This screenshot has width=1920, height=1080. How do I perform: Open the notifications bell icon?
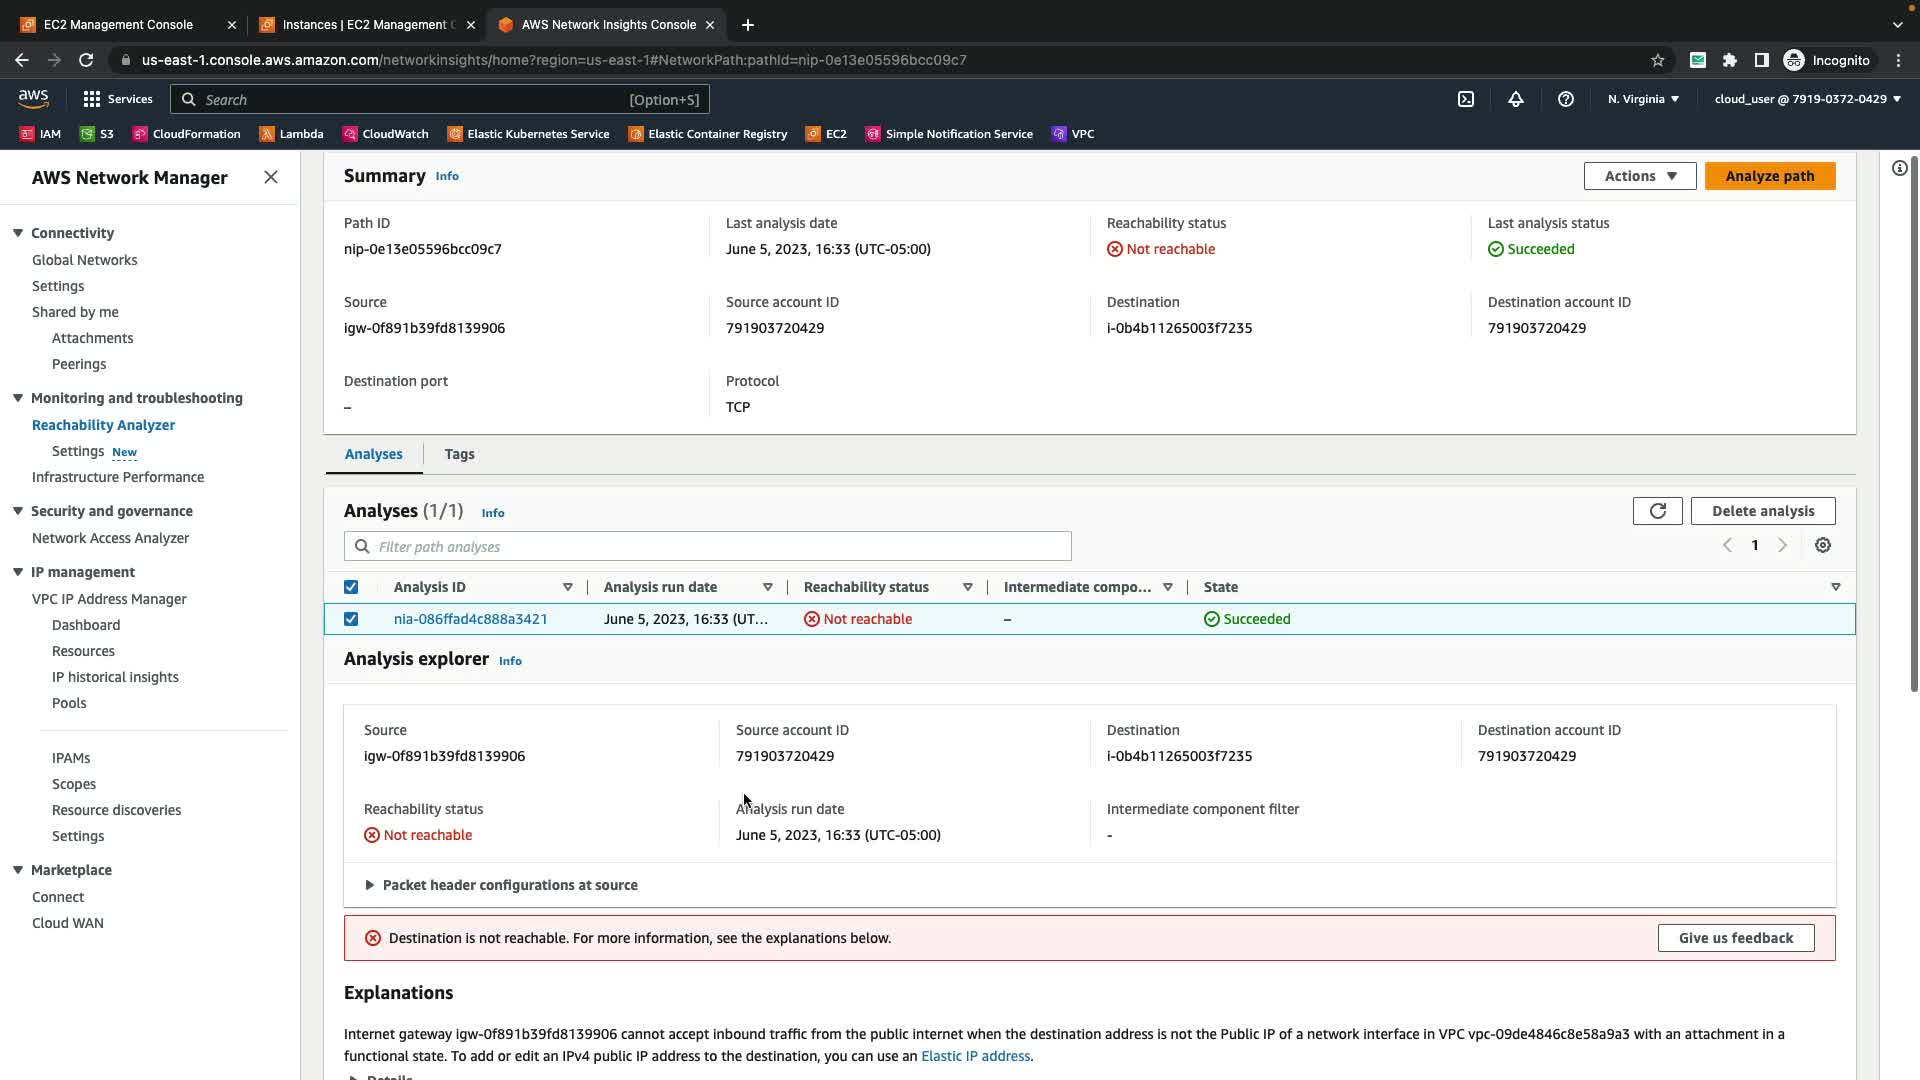[x=1516, y=99]
